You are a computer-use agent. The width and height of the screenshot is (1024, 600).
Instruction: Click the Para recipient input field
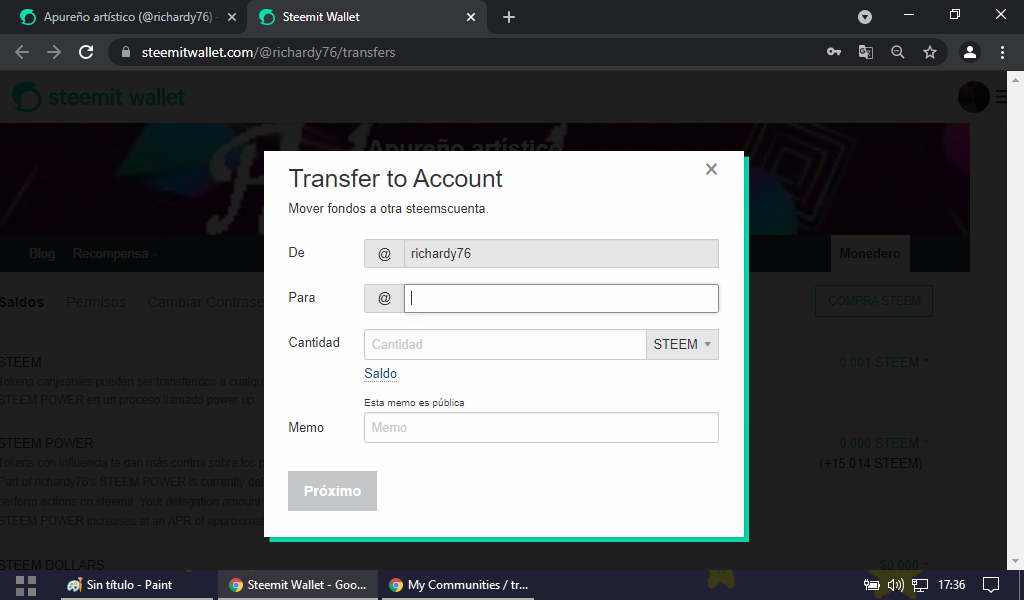(x=561, y=298)
